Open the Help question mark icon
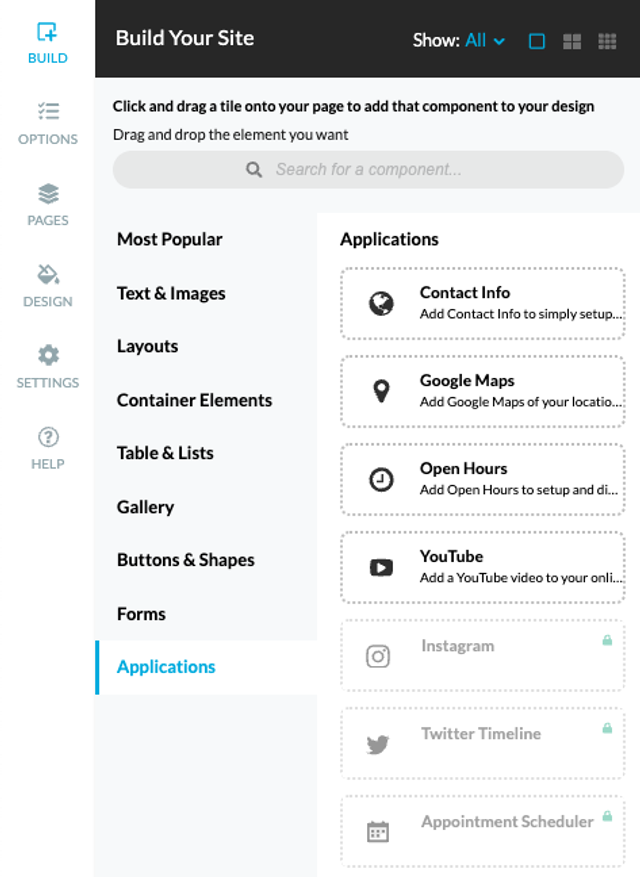 coord(48,437)
